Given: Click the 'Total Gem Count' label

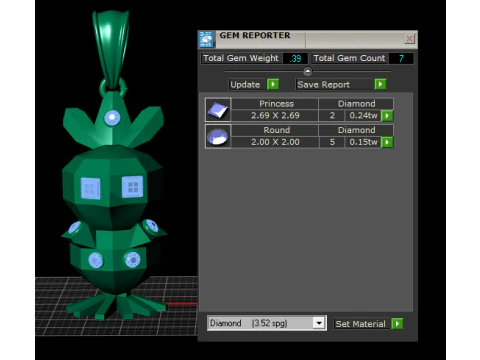Looking at the screenshot, I should [x=349, y=58].
